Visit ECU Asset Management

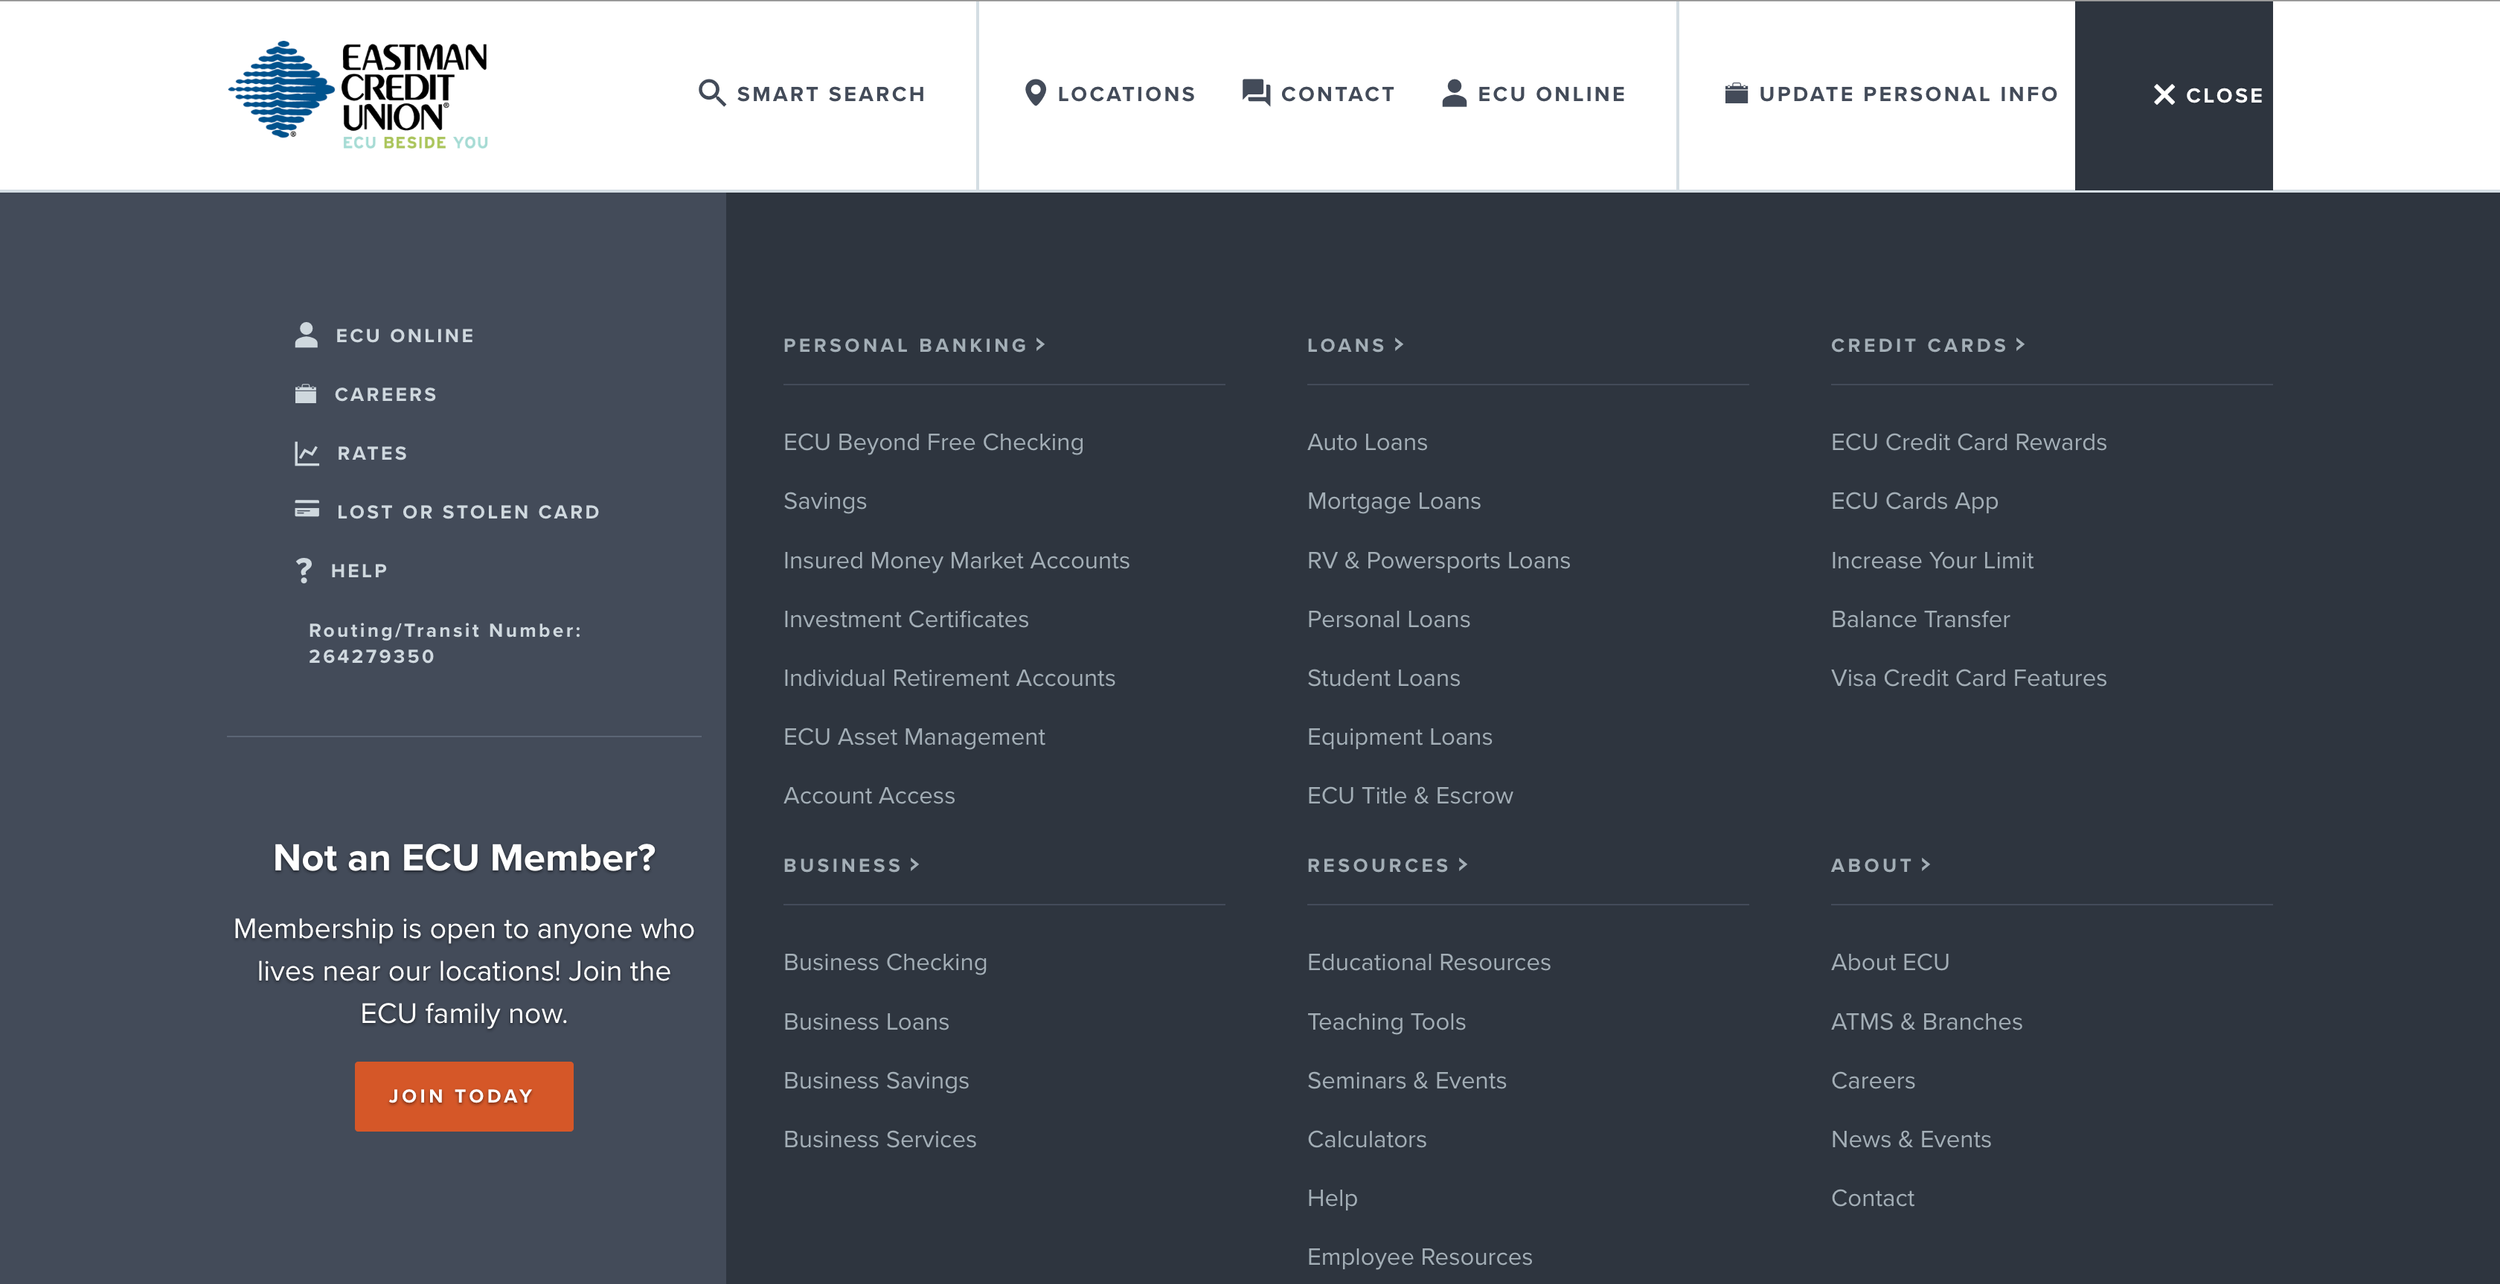click(x=914, y=737)
